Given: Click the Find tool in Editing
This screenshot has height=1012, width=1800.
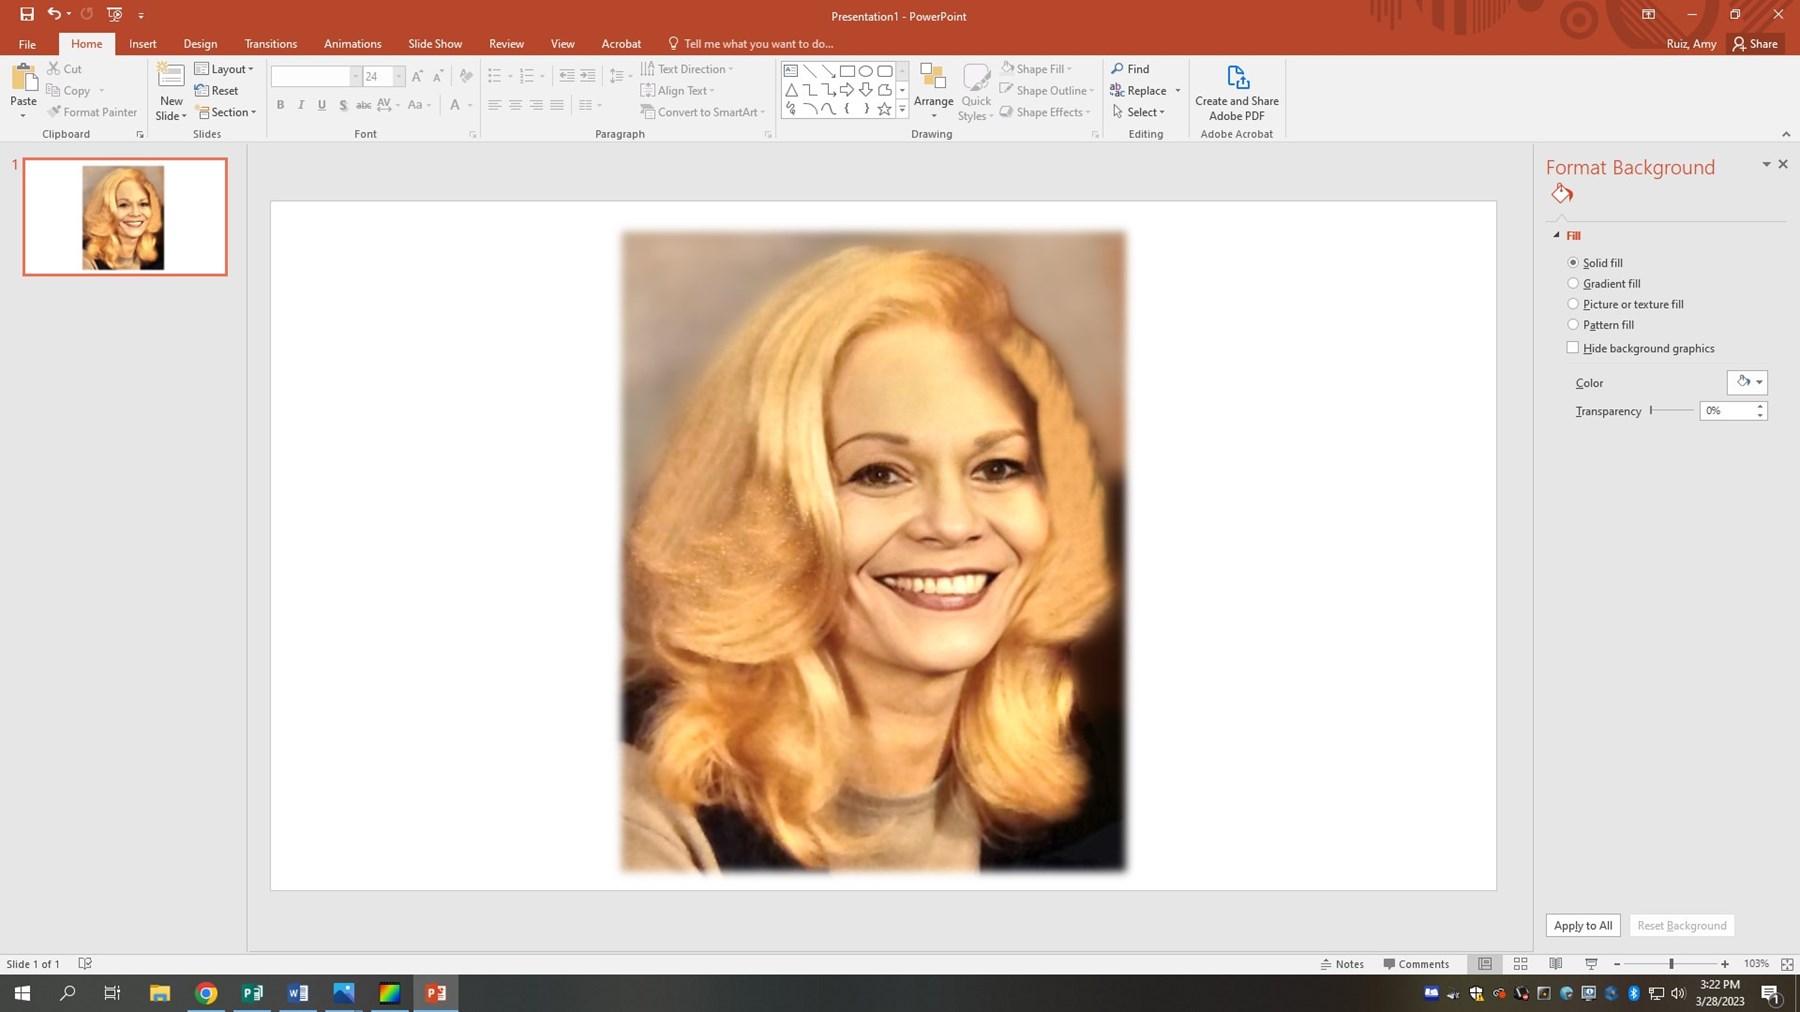Looking at the screenshot, I should [1130, 69].
